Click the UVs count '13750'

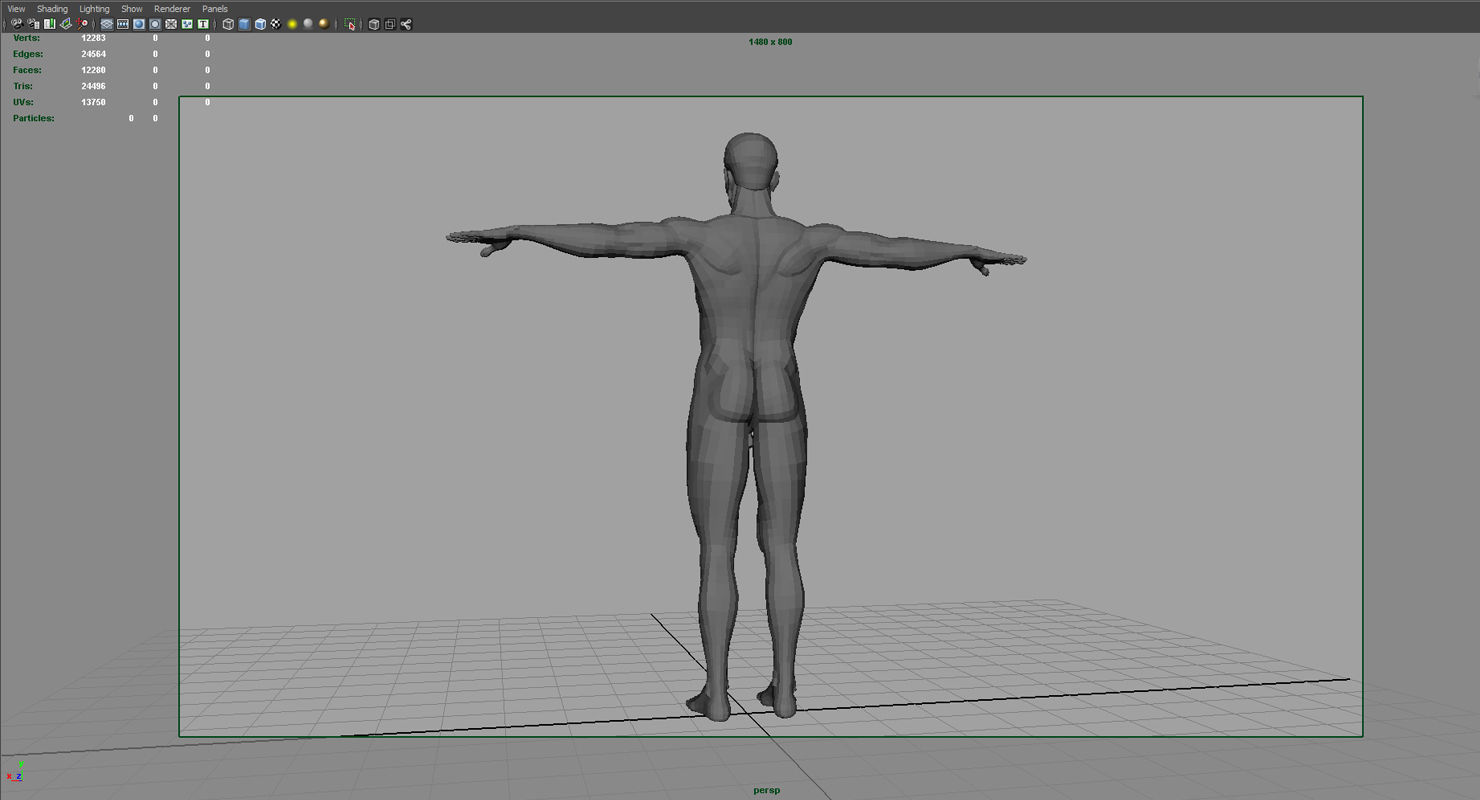(x=94, y=102)
